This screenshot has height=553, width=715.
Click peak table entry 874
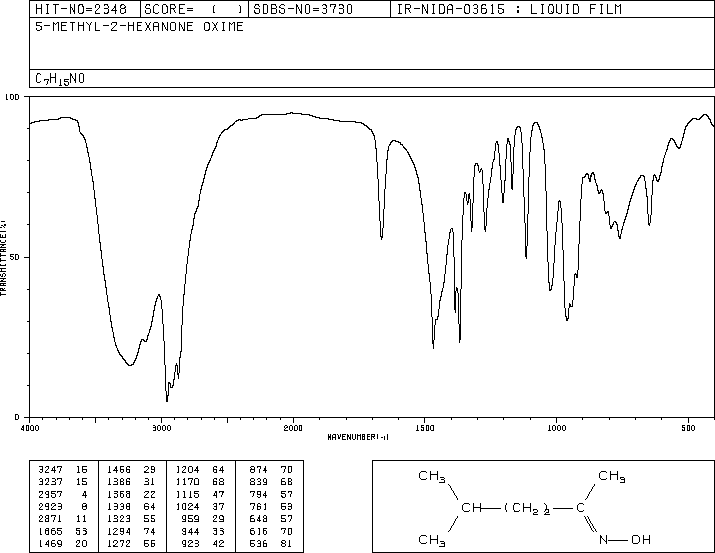pyautogui.click(x=259, y=470)
